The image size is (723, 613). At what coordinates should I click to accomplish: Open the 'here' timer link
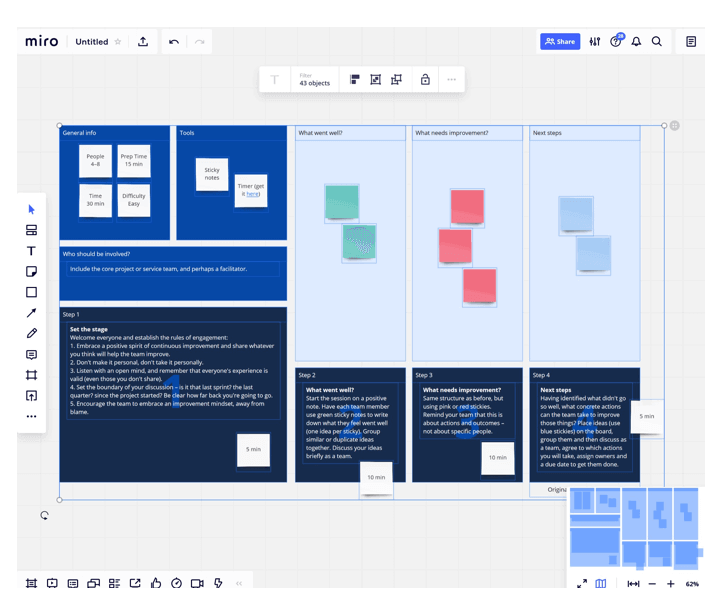pyautogui.click(x=253, y=194)
